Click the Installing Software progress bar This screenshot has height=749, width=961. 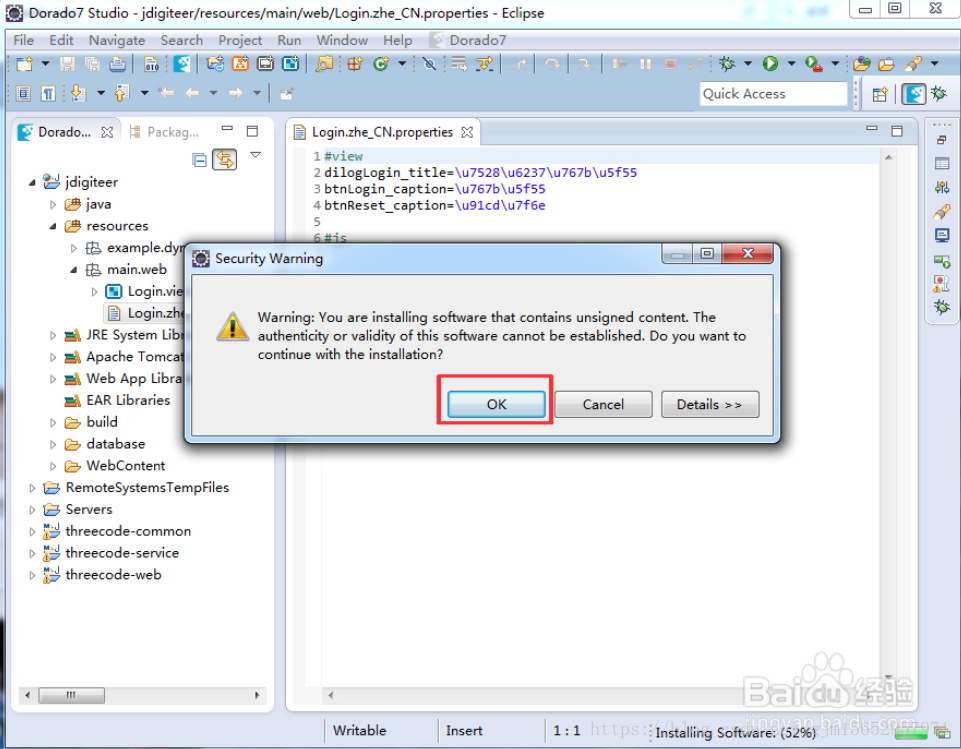910,733
